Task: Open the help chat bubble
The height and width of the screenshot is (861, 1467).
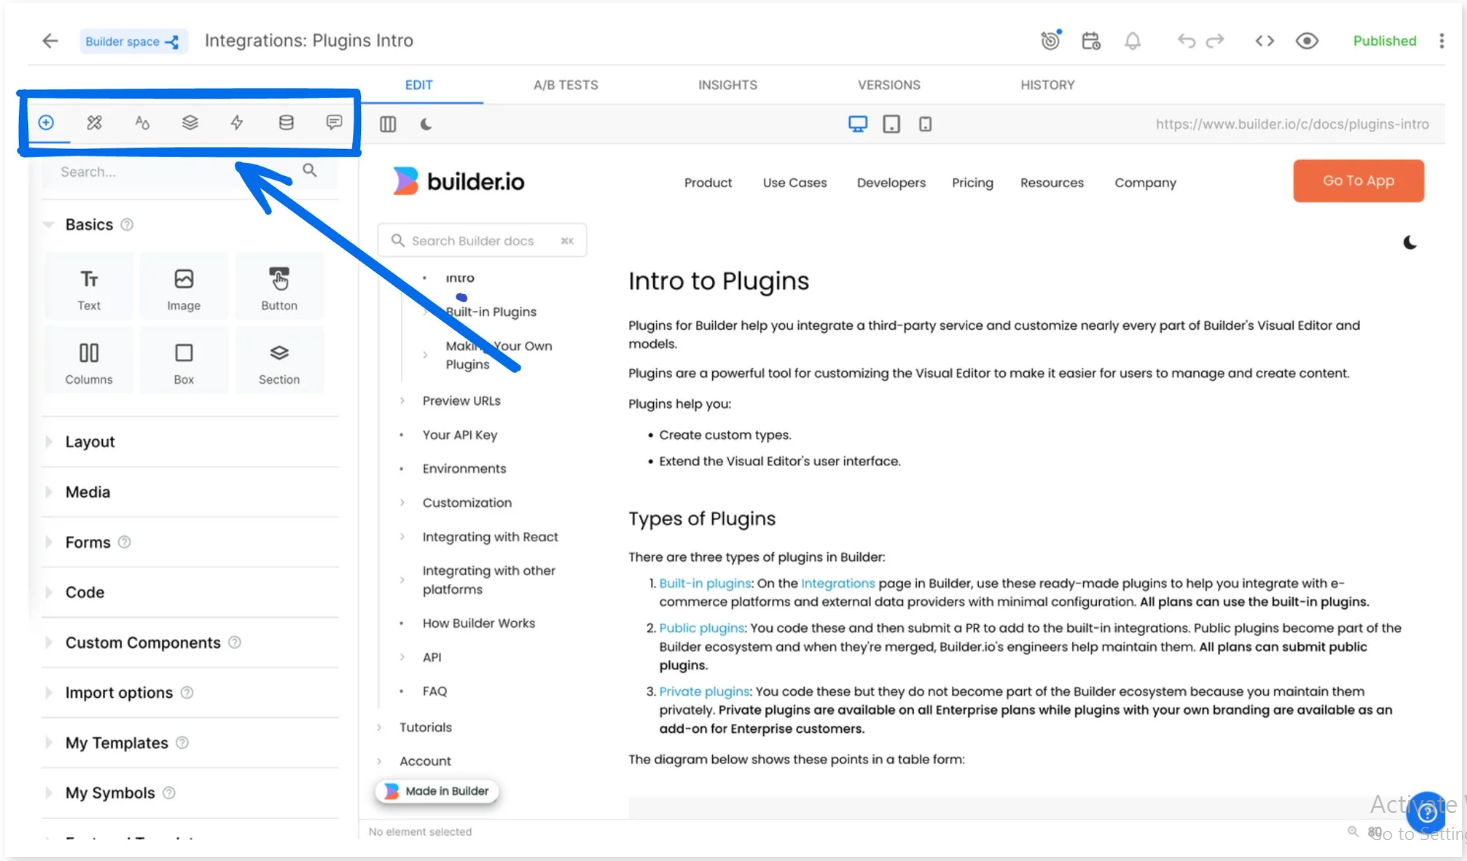Action: tap(1426, 812)
